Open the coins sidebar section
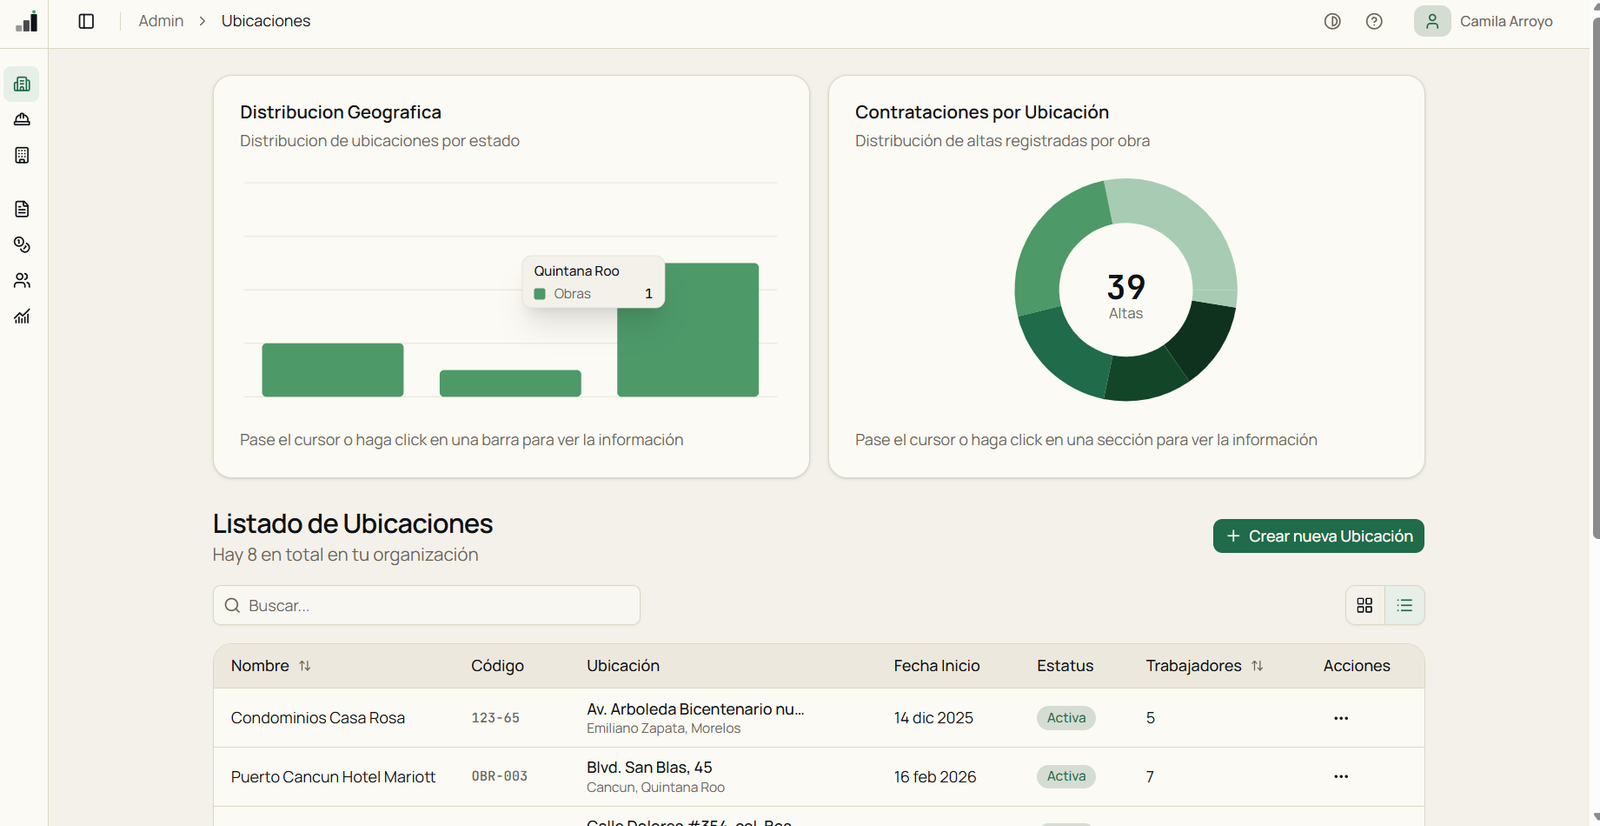Screen dimensions: 1600x826 [22, 245]
